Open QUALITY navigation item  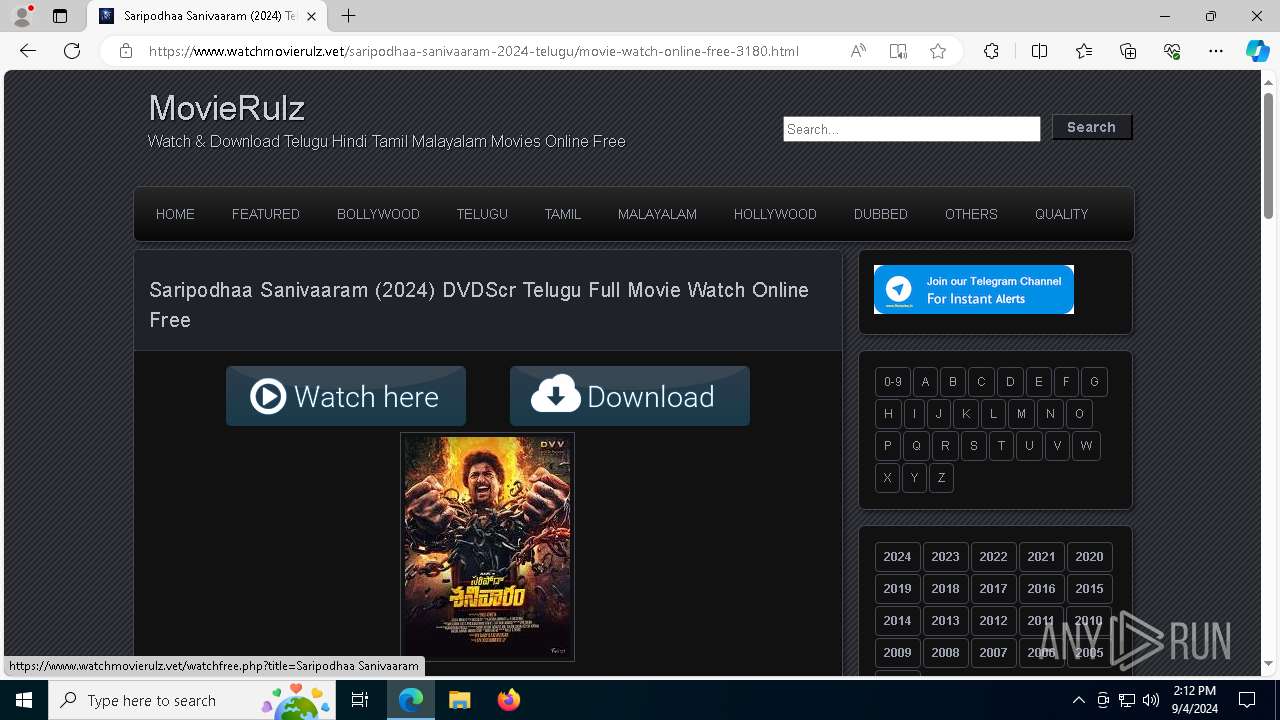1061,214
